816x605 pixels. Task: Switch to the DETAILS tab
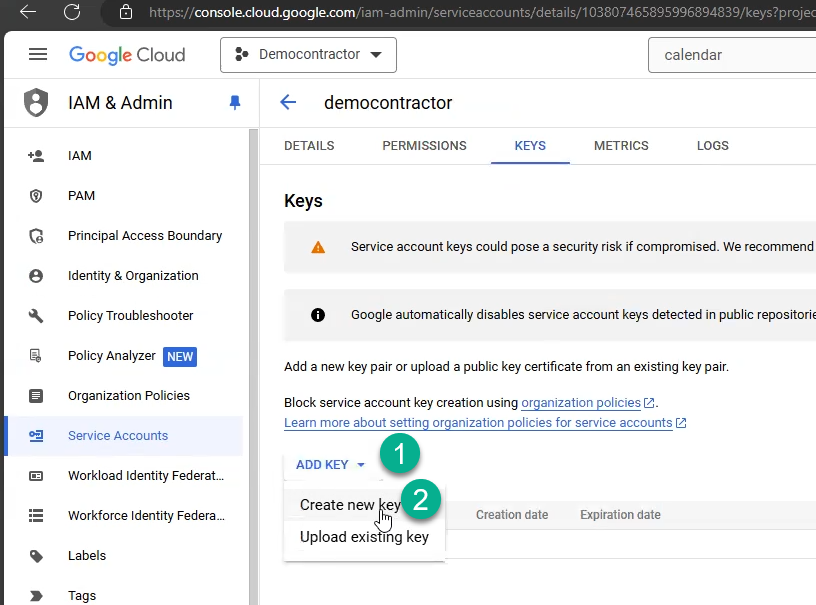click(x=309, y=146)
